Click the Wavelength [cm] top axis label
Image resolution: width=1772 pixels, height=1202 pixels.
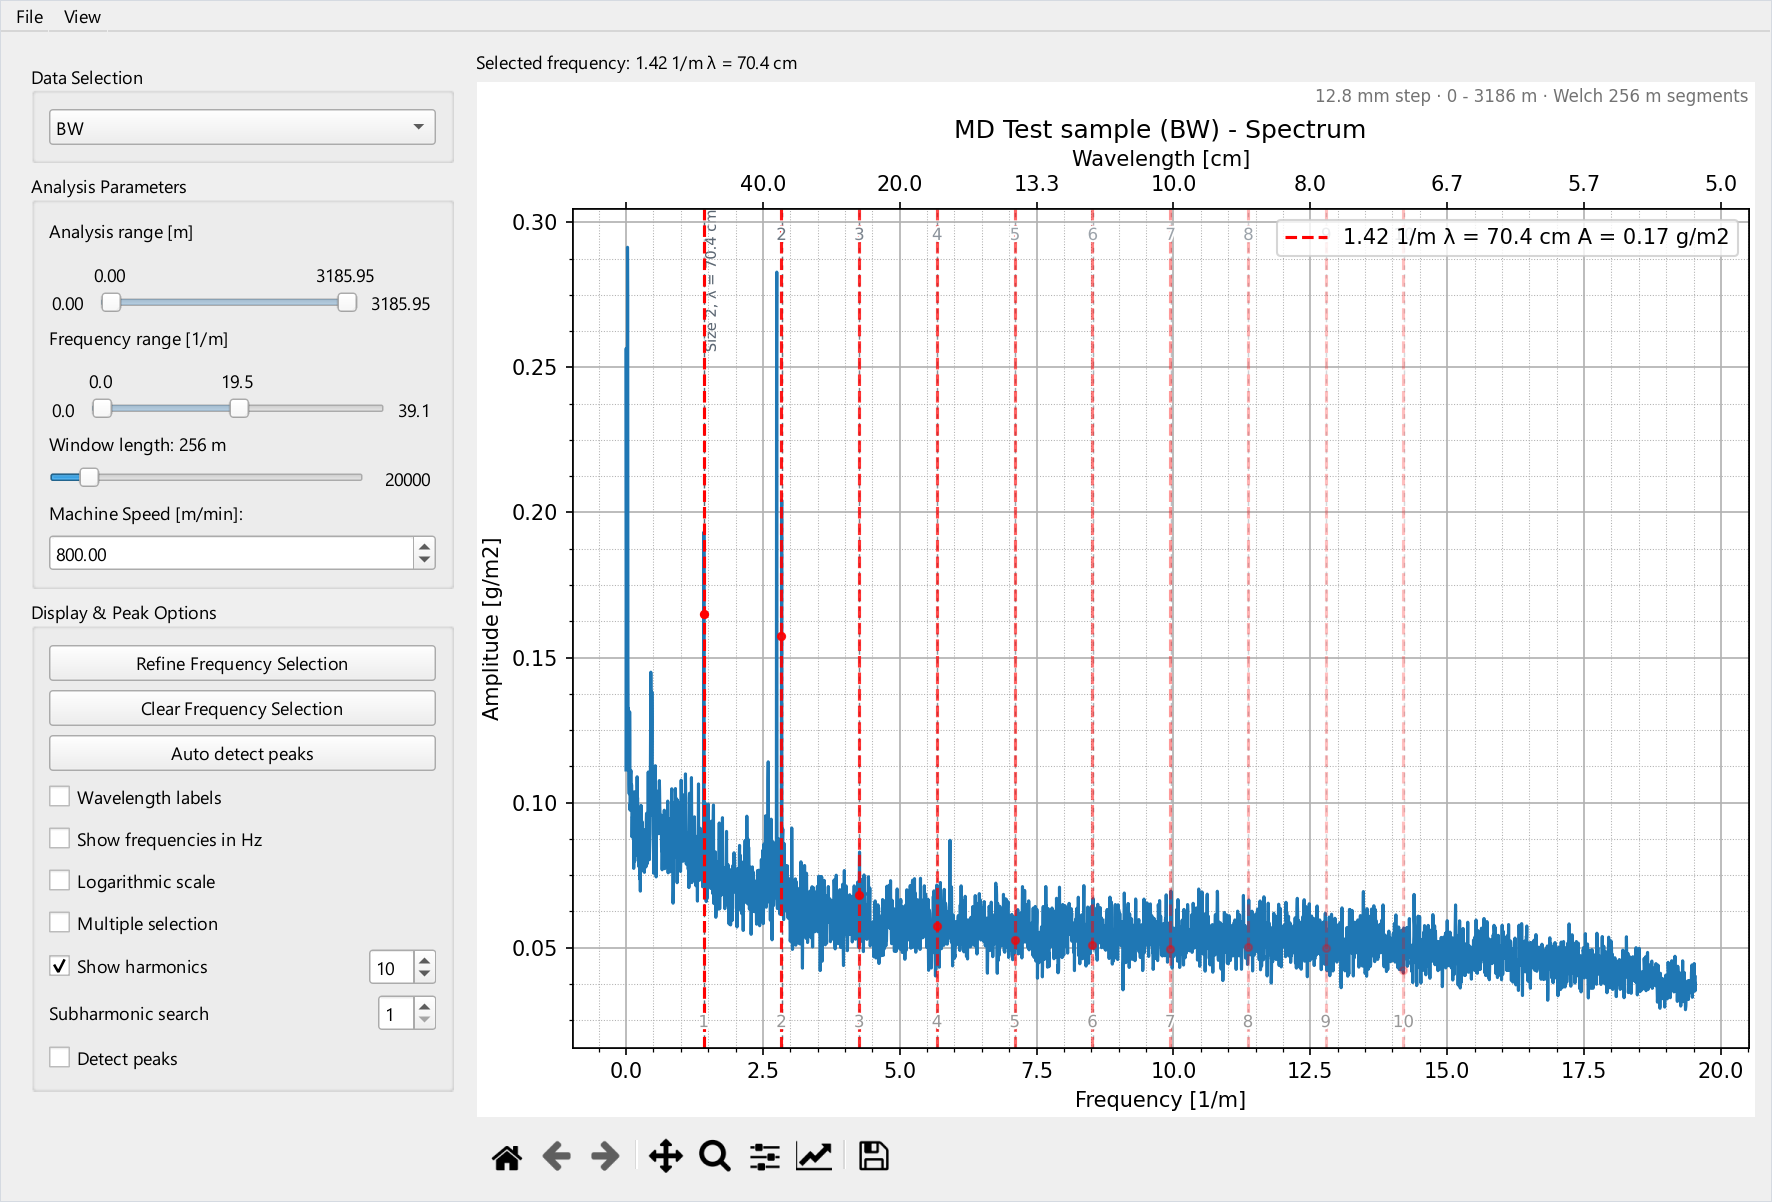1161,158
